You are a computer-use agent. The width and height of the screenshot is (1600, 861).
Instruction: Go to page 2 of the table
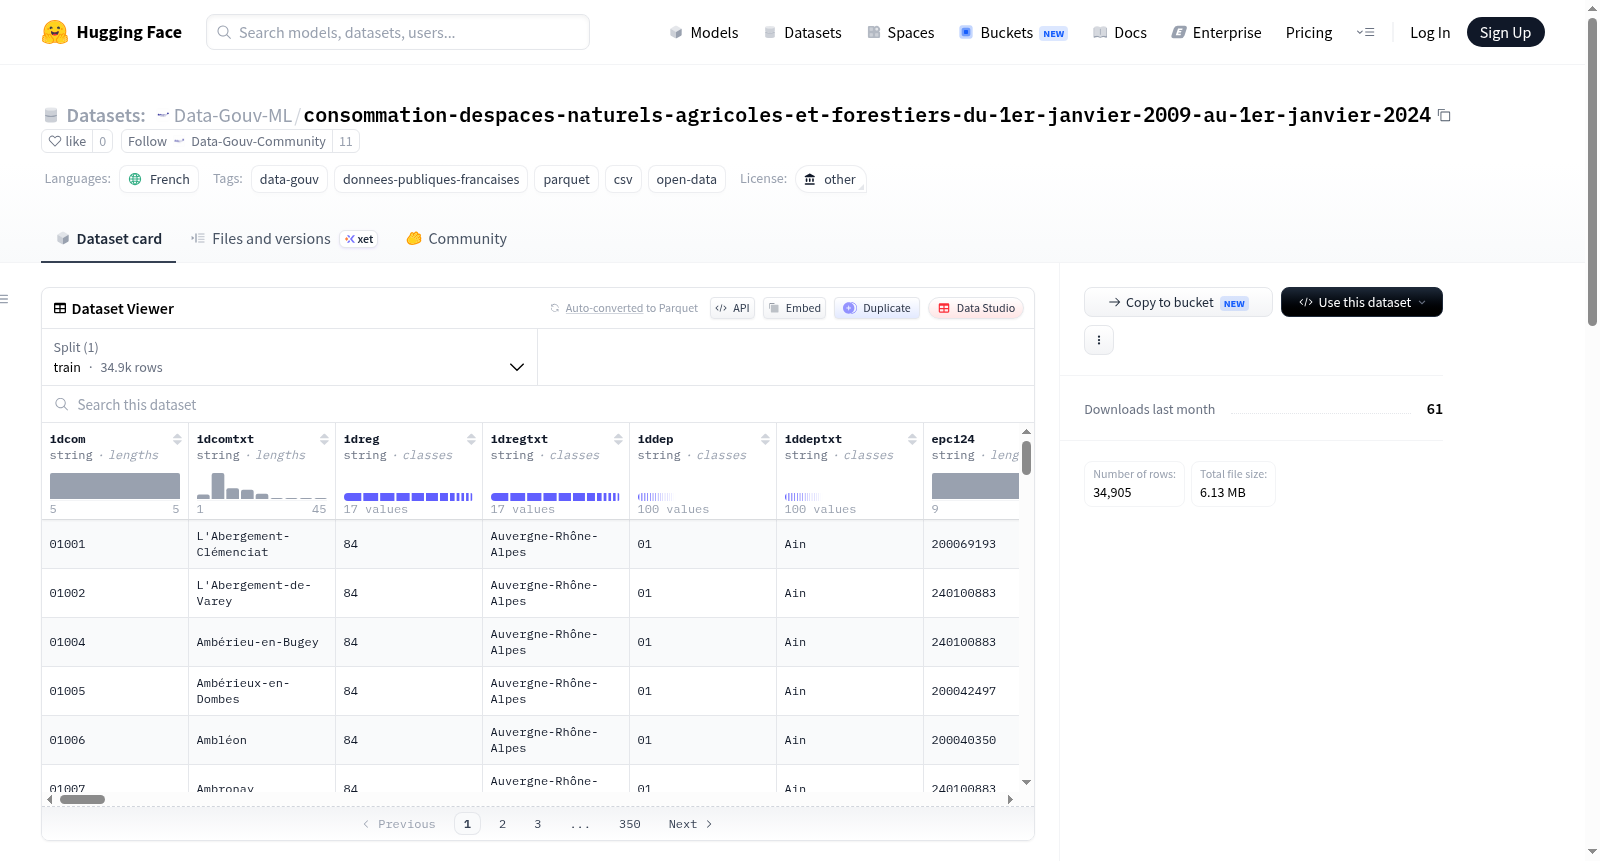click(x=502, y=824)
